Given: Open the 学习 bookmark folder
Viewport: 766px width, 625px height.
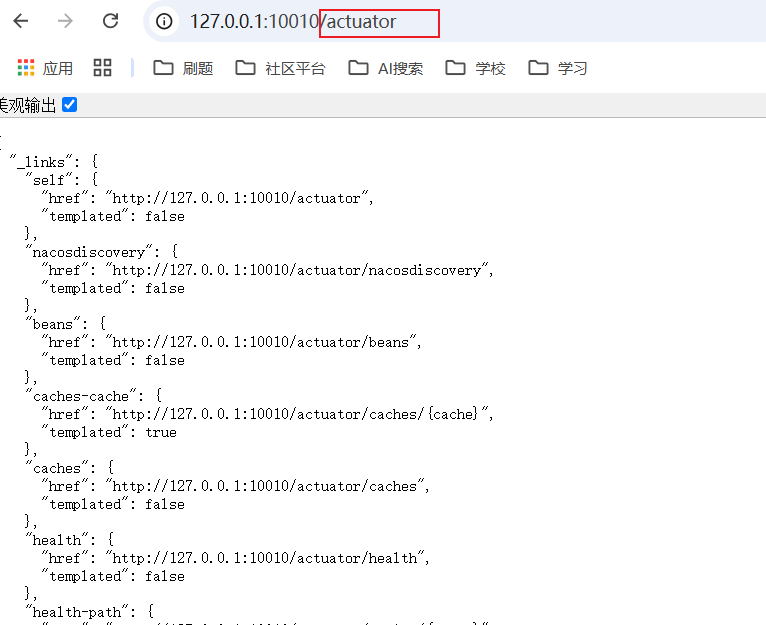Looking at the screenshot, I should (558, 68).
